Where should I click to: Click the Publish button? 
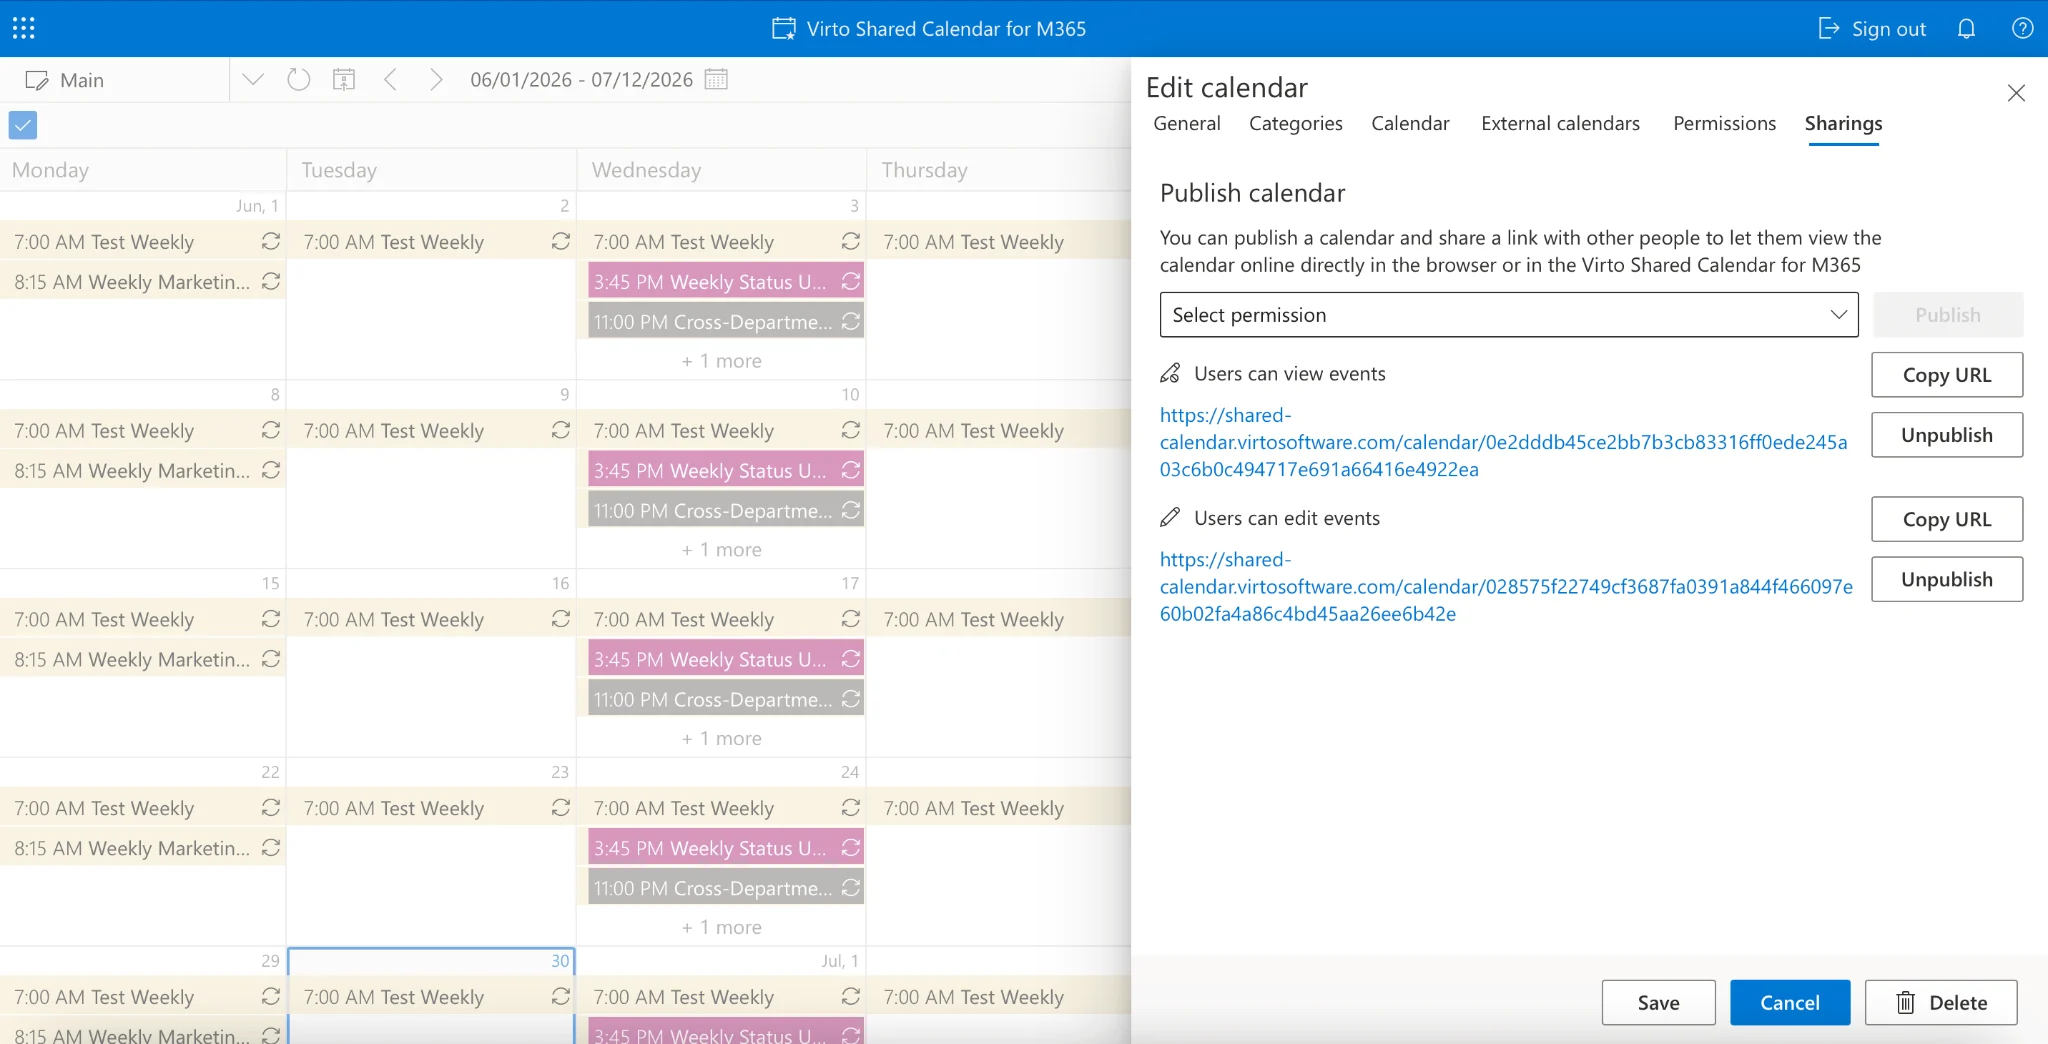point(1947,315)
